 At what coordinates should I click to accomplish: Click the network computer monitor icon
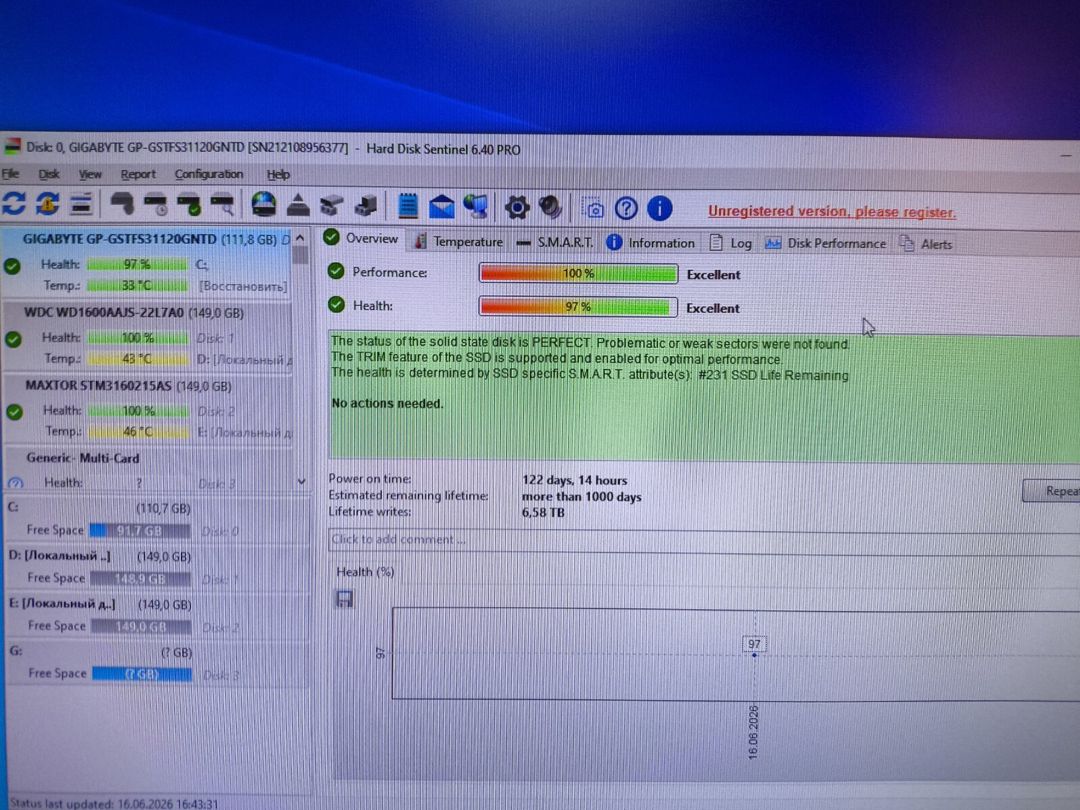pos(476,207)
